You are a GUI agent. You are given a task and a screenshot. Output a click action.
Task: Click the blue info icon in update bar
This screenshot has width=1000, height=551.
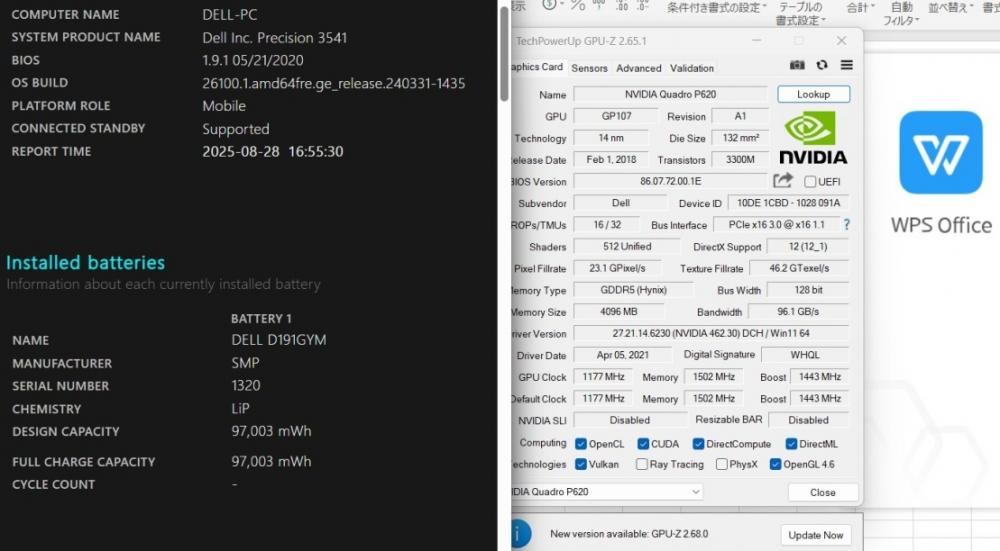[522, 534]
